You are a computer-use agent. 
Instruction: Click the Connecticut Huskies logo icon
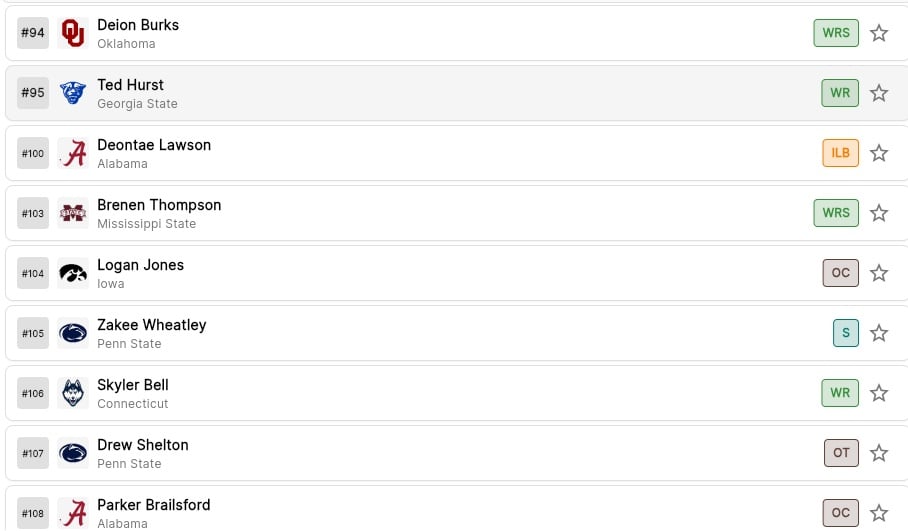coord(73,393)
